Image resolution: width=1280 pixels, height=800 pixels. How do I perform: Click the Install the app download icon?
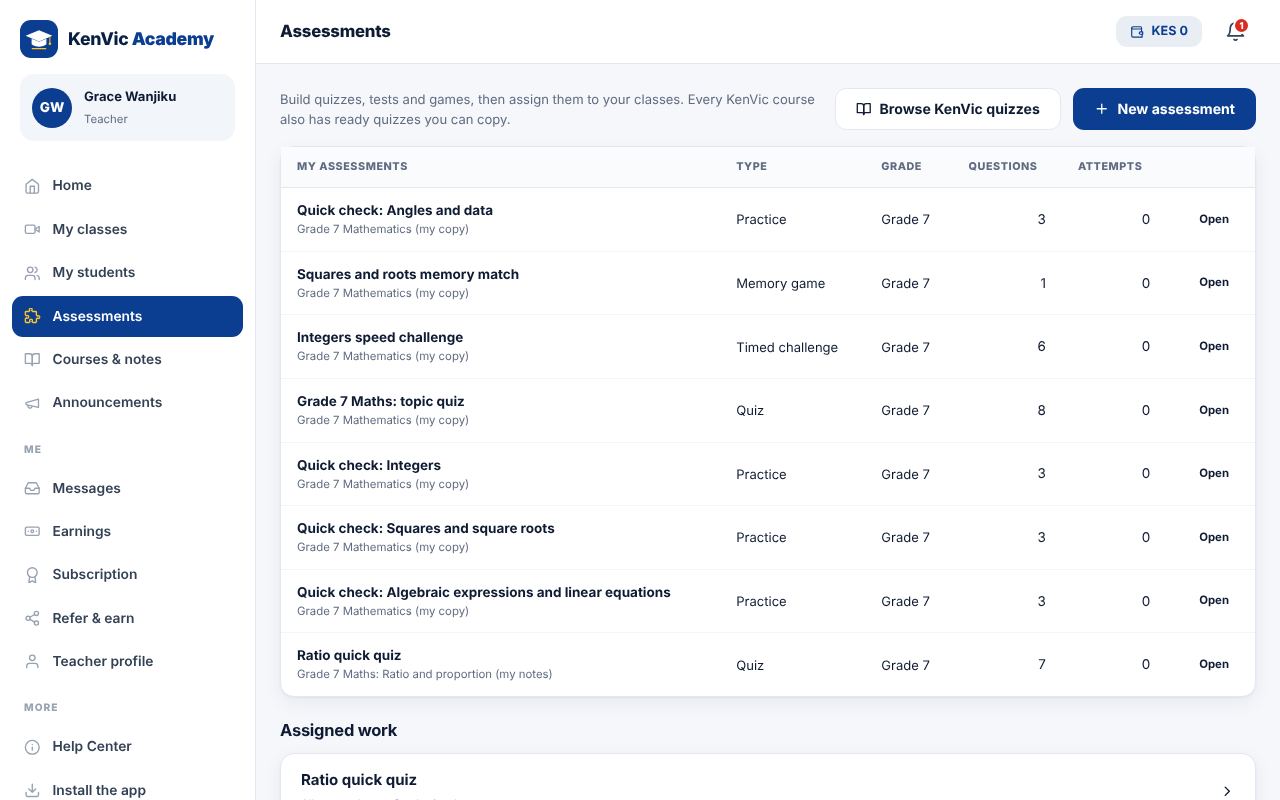point(32,790)
